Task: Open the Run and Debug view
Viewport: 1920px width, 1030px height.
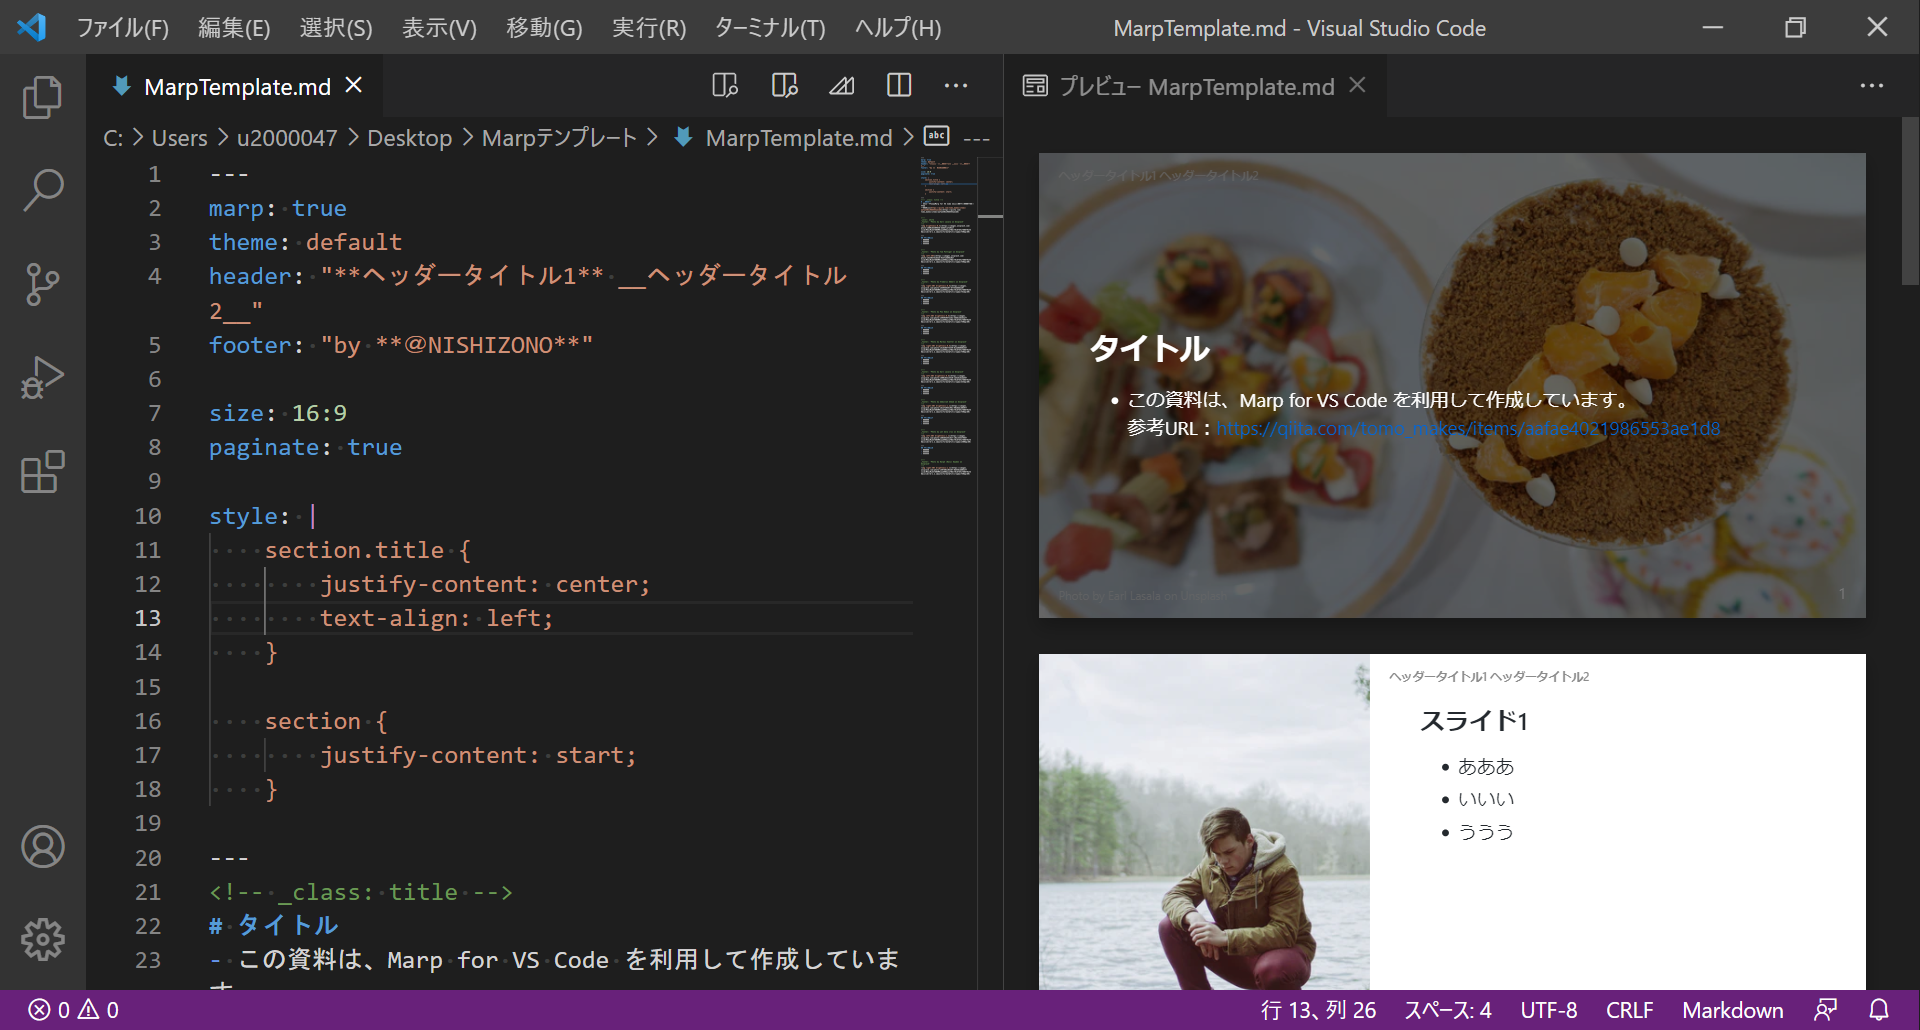Action: pos(42,378)
